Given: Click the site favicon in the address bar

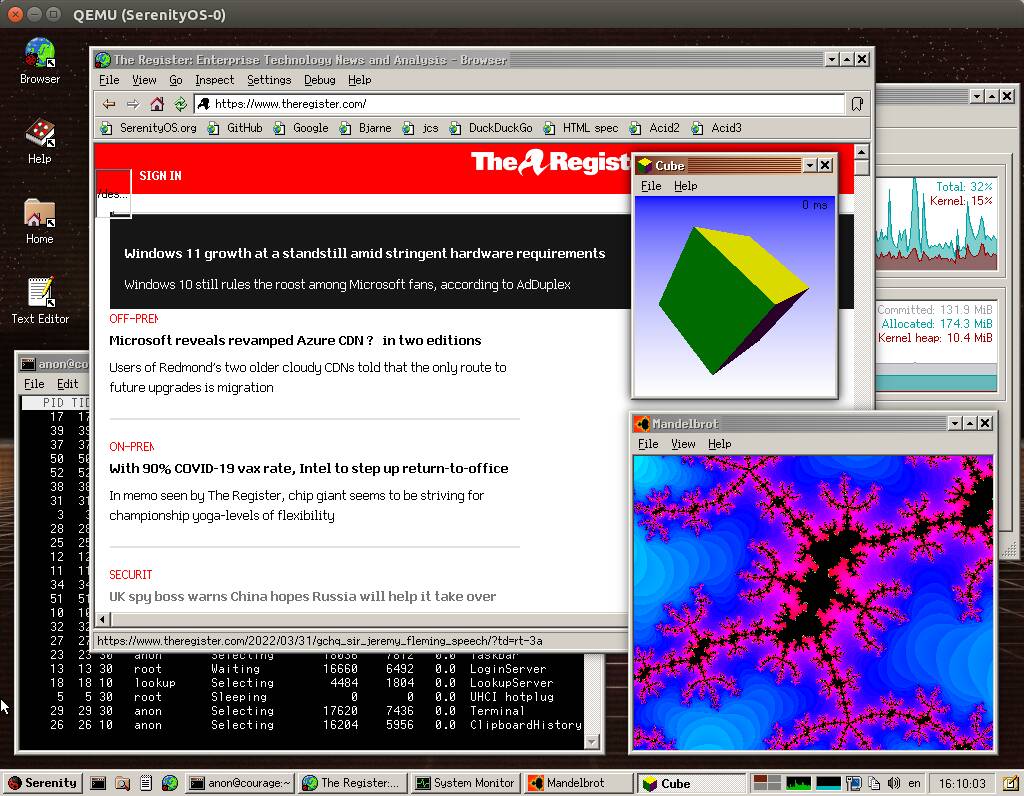Looking at the screenshot, I should coord(204,104).
